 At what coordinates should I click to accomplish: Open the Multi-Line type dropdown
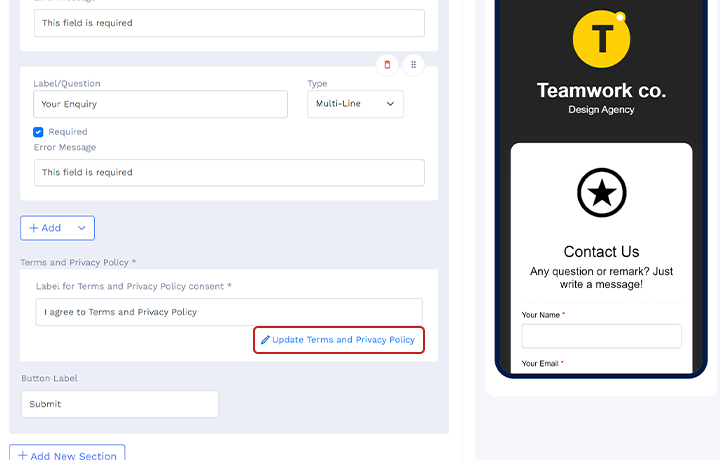click(x=355, y=104)
